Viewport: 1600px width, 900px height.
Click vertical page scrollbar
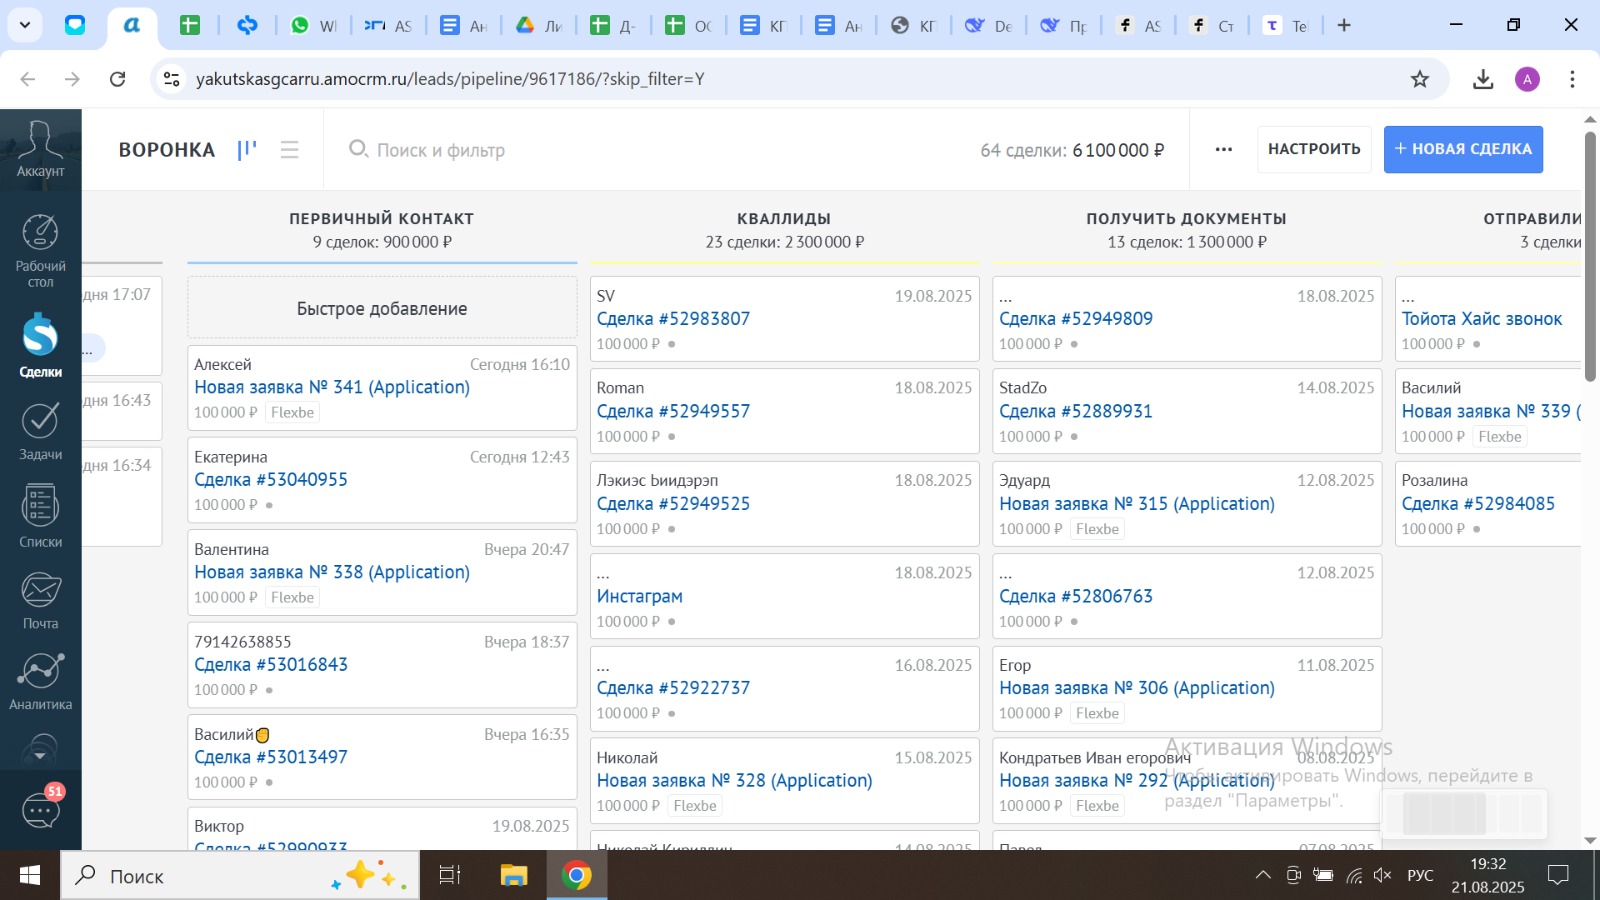coord(1590,255)
